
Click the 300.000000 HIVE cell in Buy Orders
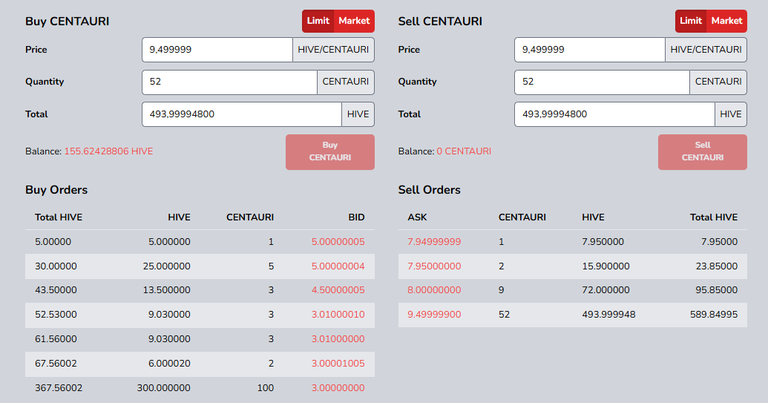[x=164, y=388]
